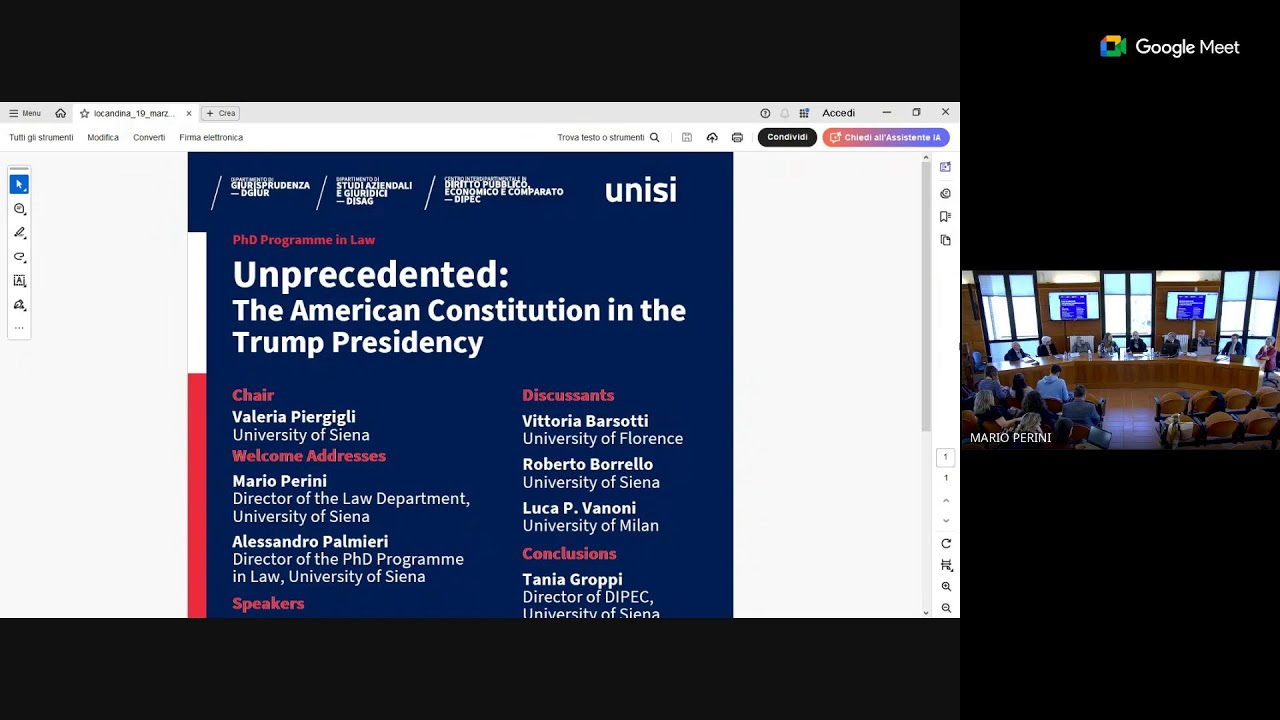Click the current page number box

coord(945,457)
